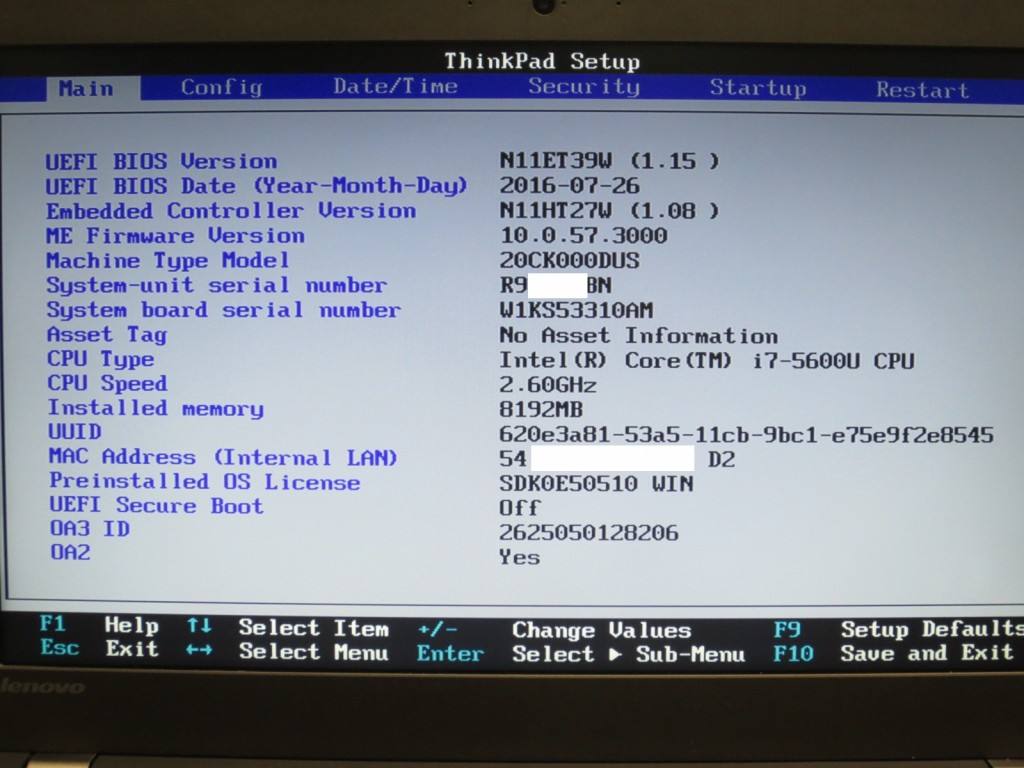
Task: Click the Esc Exit key hint
Action: coord(99,648)
